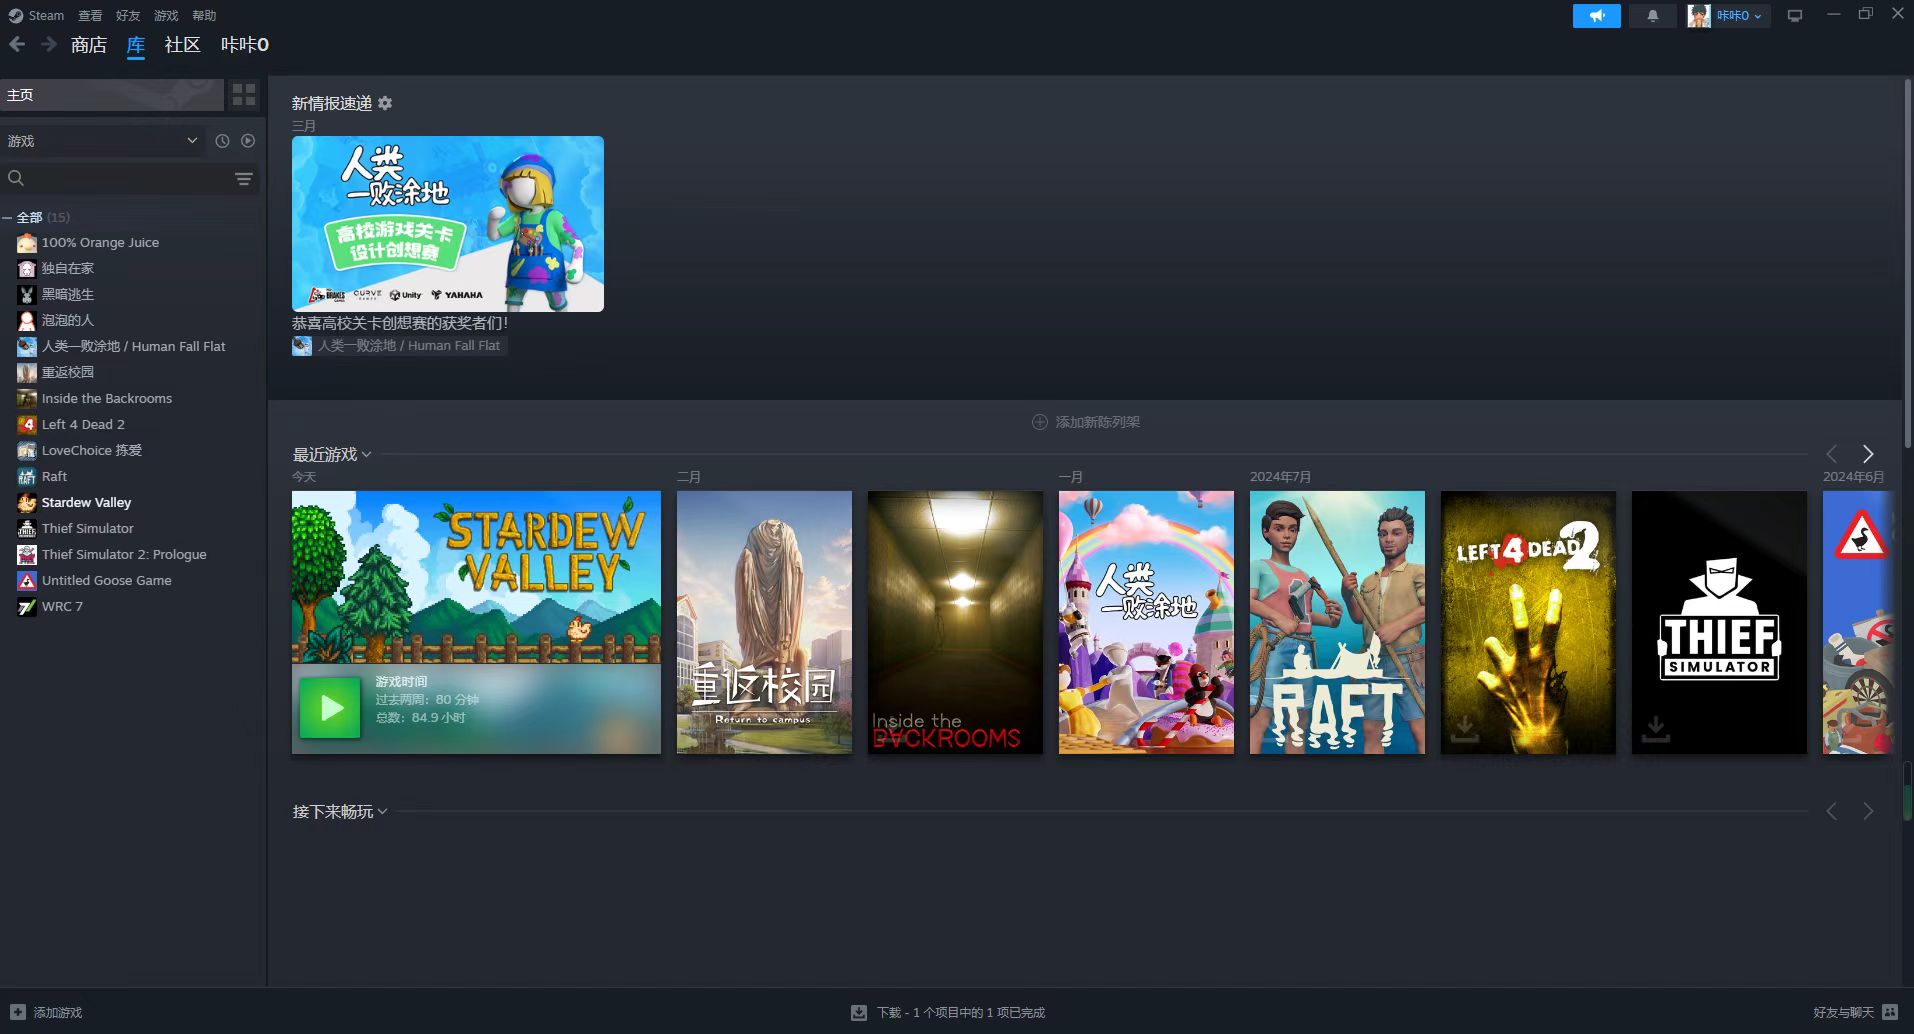This screenshot has width=1914, height=1034.
Task: Show previous recent games with left arrow
Action: click(x=1832, y=454)
